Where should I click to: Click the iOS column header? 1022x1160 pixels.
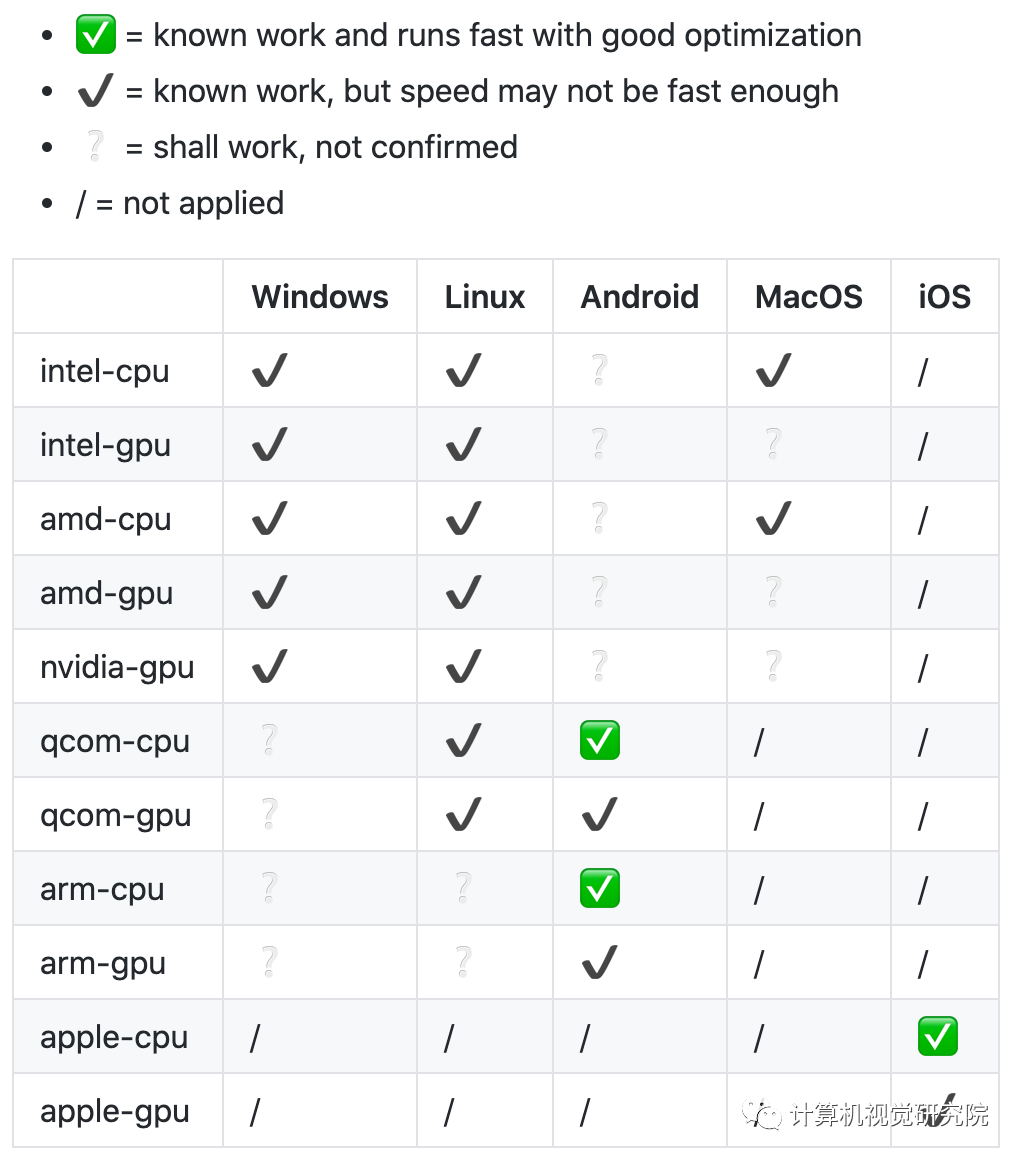tap(945, 297)
